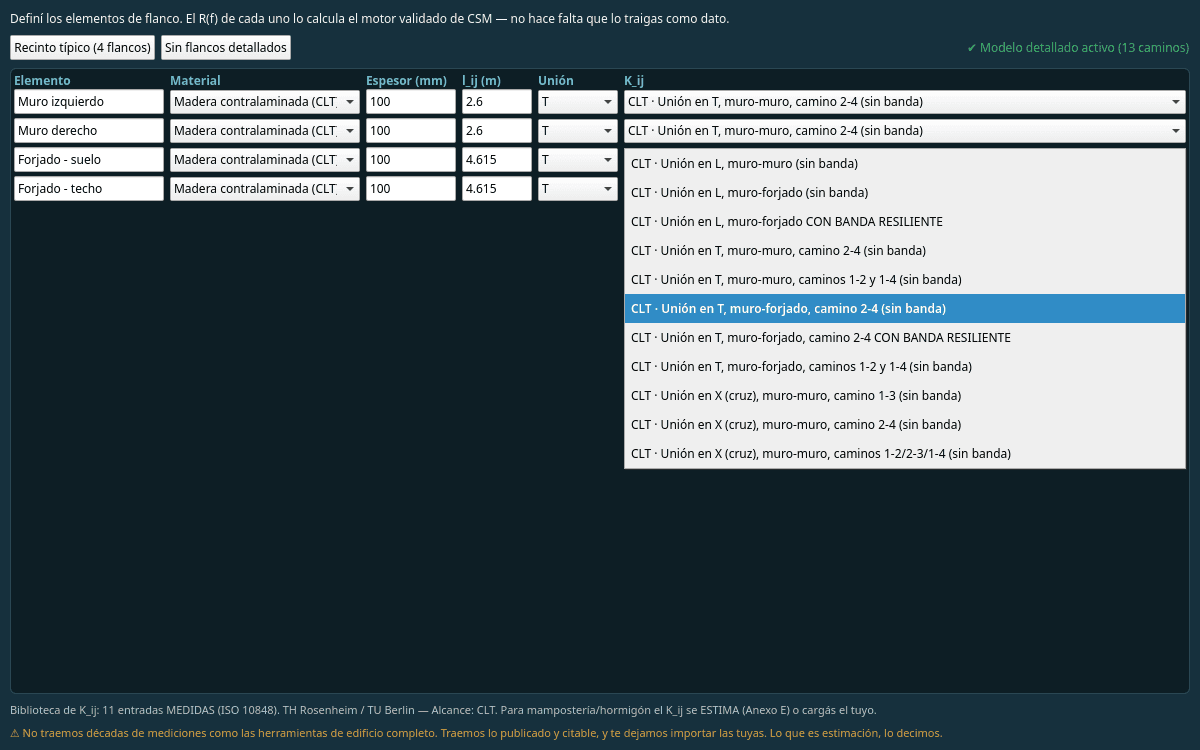Open the Unión dropdown for Forjado - techo

click(578, 189)
